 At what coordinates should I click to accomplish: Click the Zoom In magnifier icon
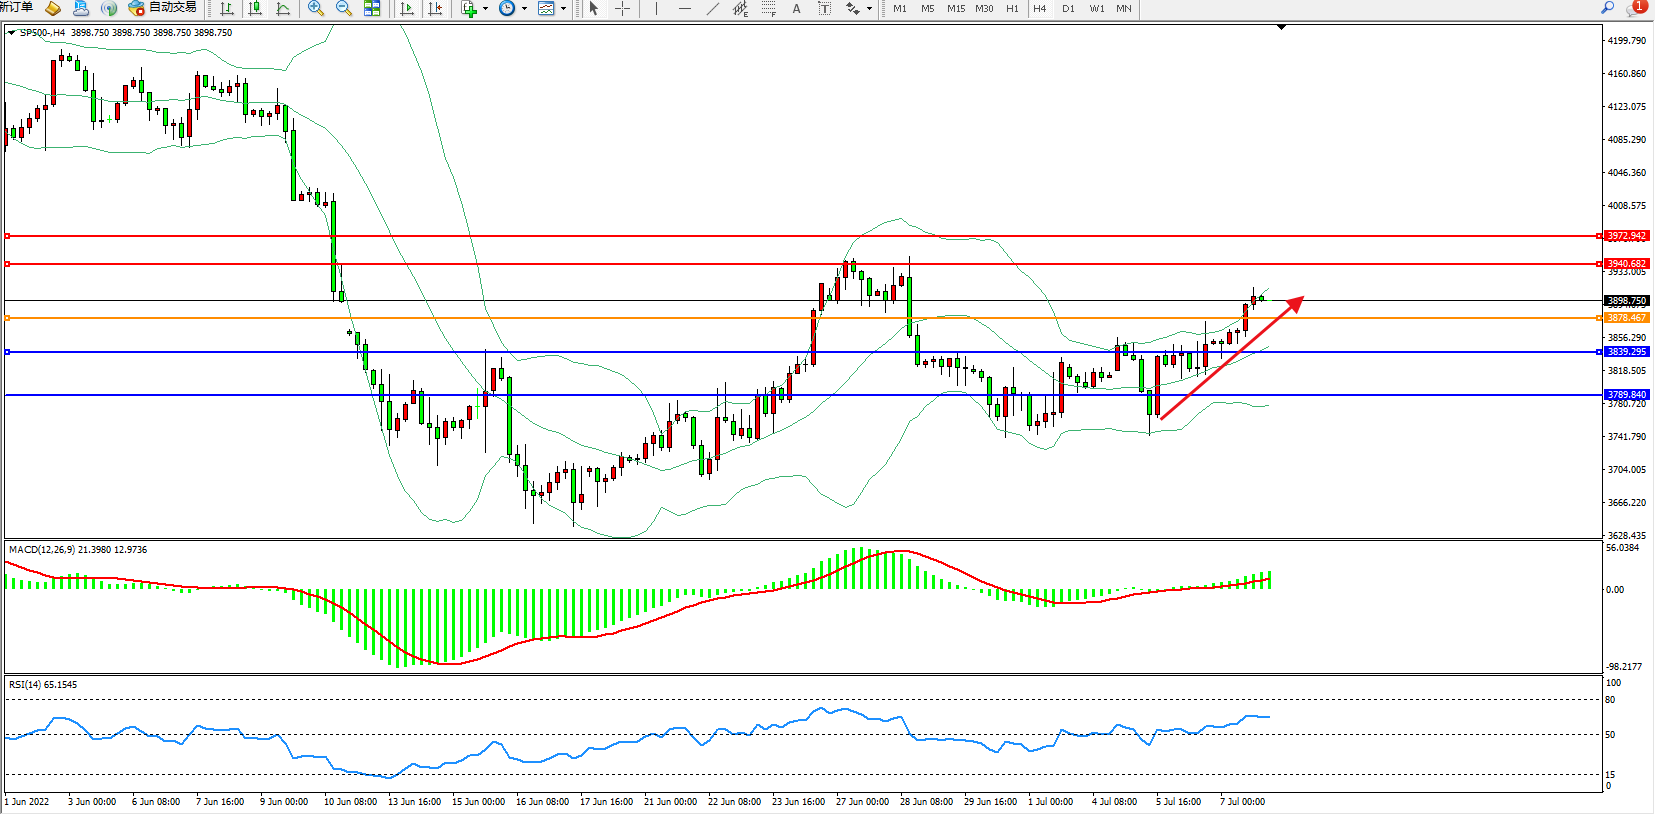tap(316, 9)
